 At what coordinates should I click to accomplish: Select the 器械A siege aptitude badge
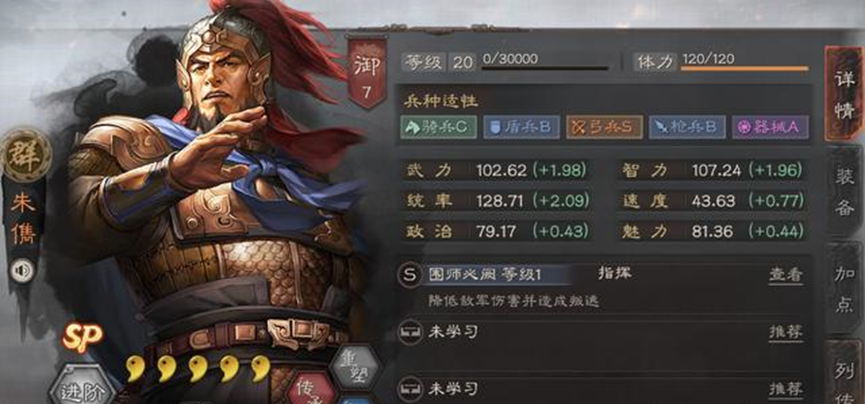pos(770,127)
